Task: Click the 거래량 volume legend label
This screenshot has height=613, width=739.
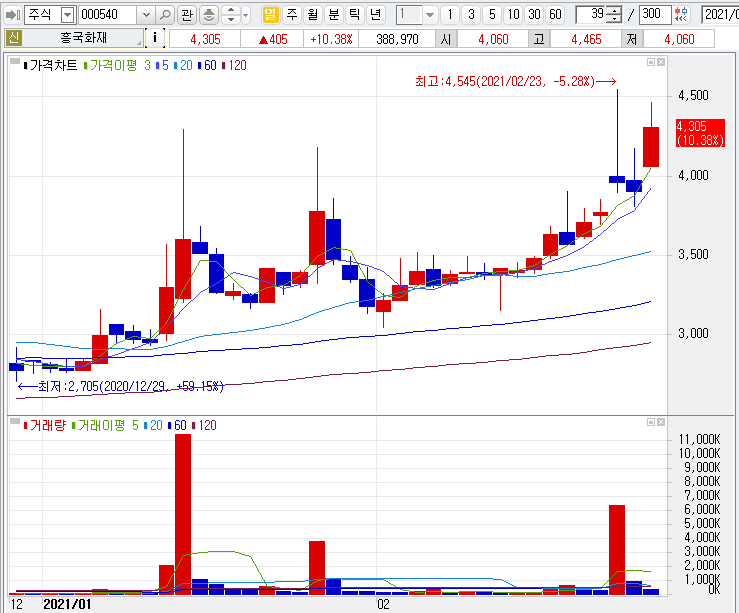Action: [x=48, y=425]
